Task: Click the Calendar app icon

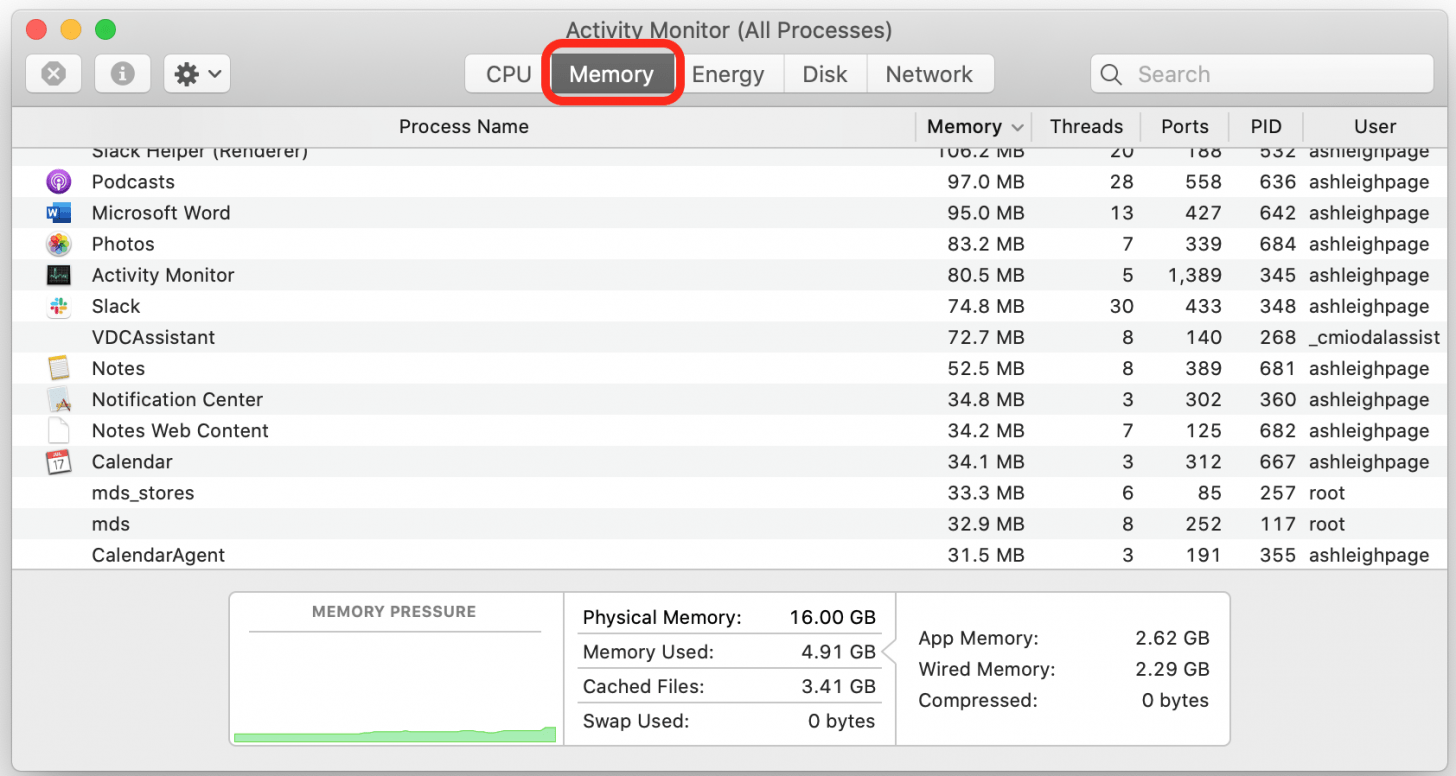Action: click(x=58, y=462)
